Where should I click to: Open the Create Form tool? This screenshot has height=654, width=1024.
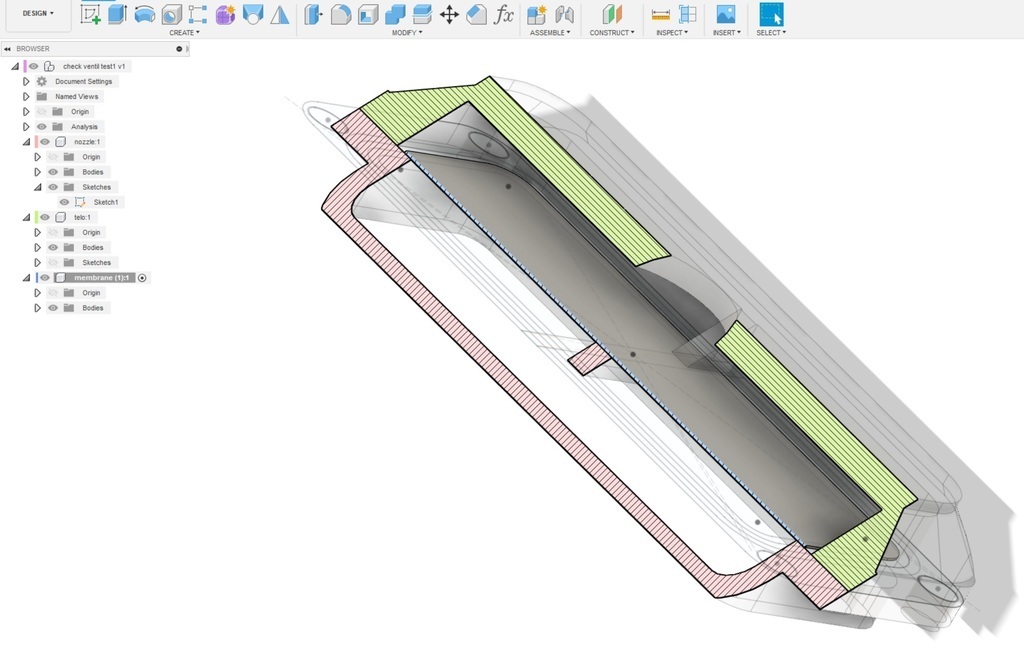[226, 15]
